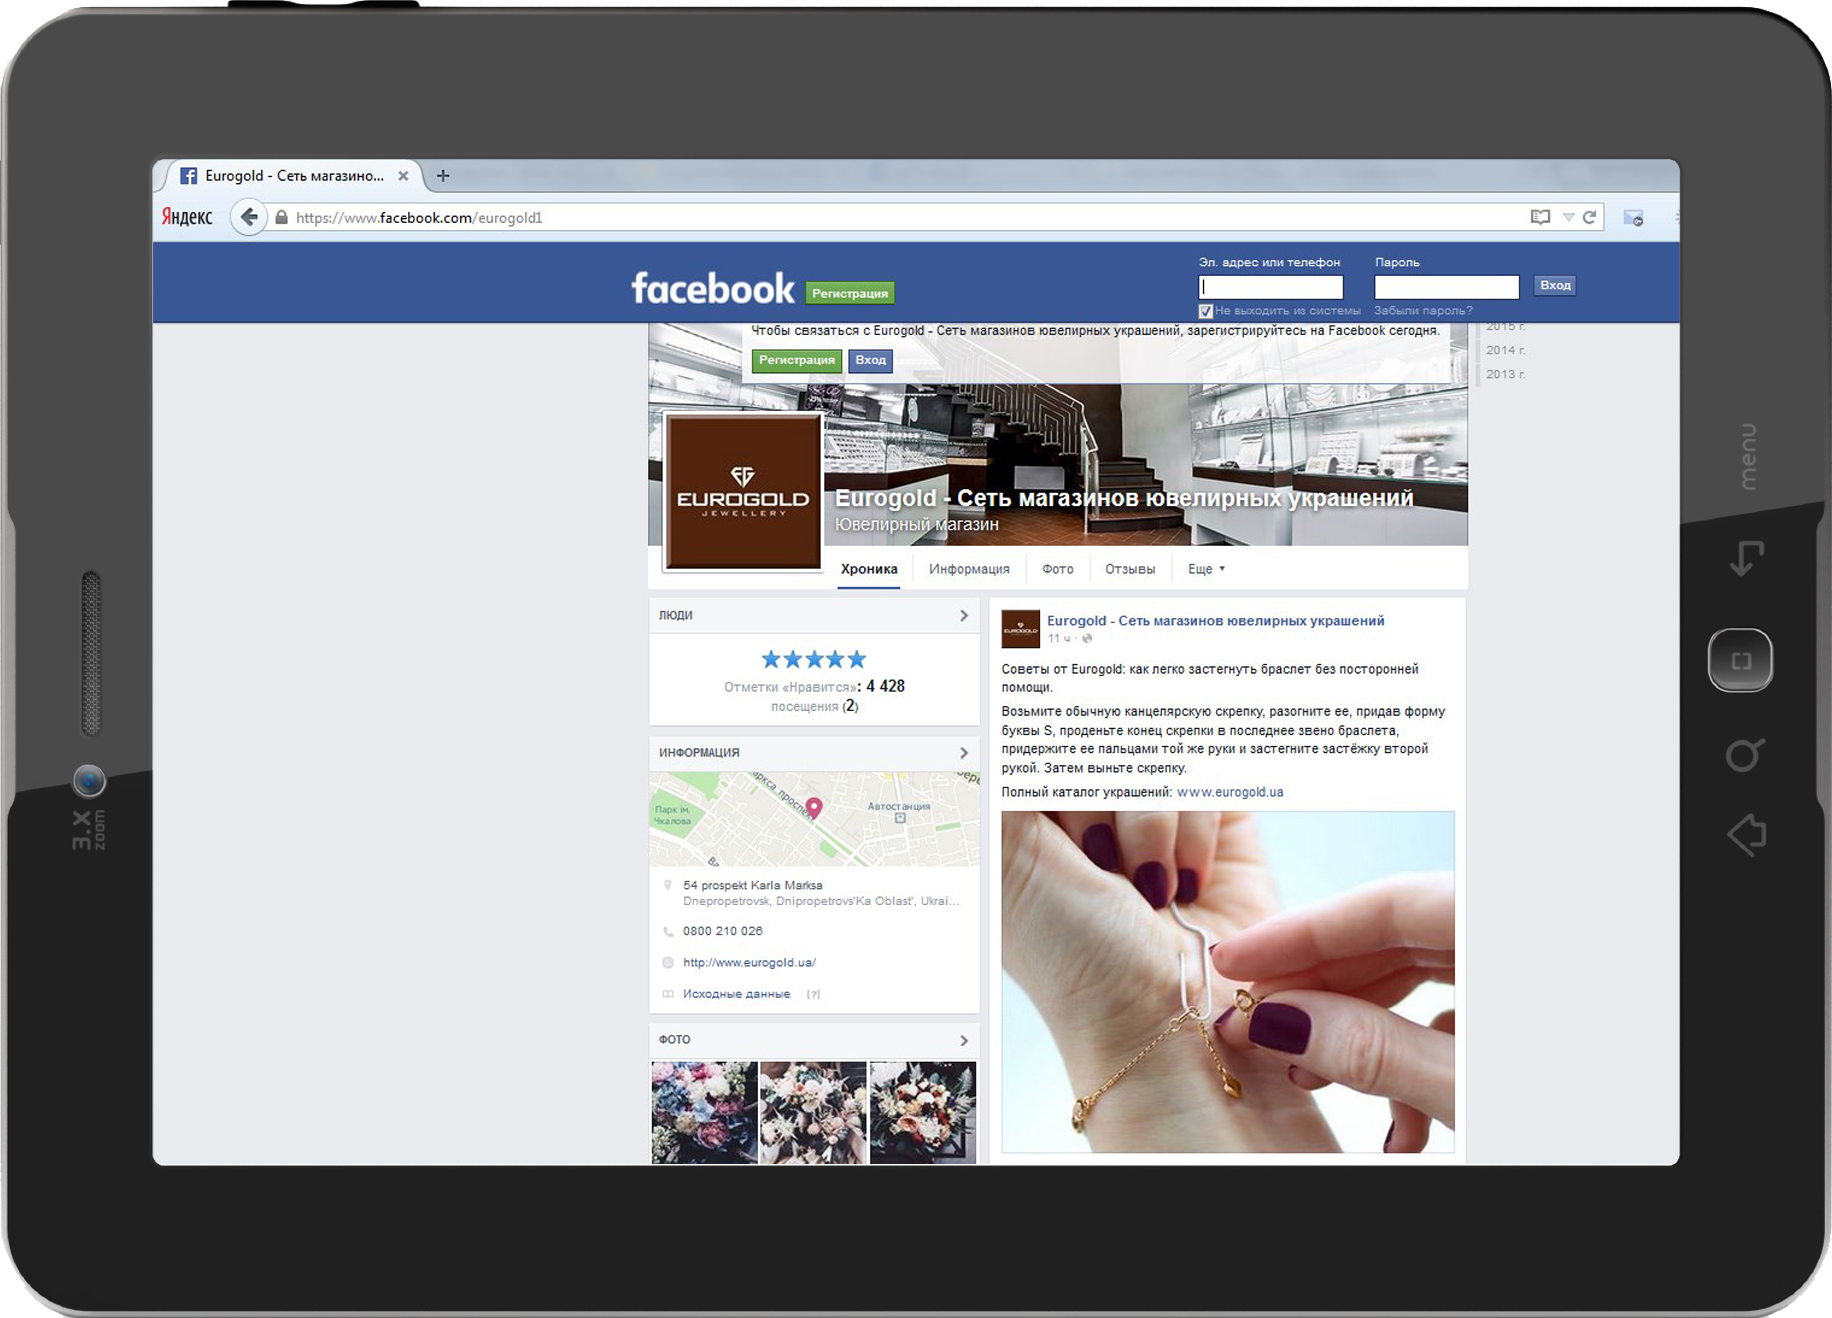Open address bar history dropdown arrow
The image size is (1832, 1318).
pyautogui.click(x=1568, y=217)
